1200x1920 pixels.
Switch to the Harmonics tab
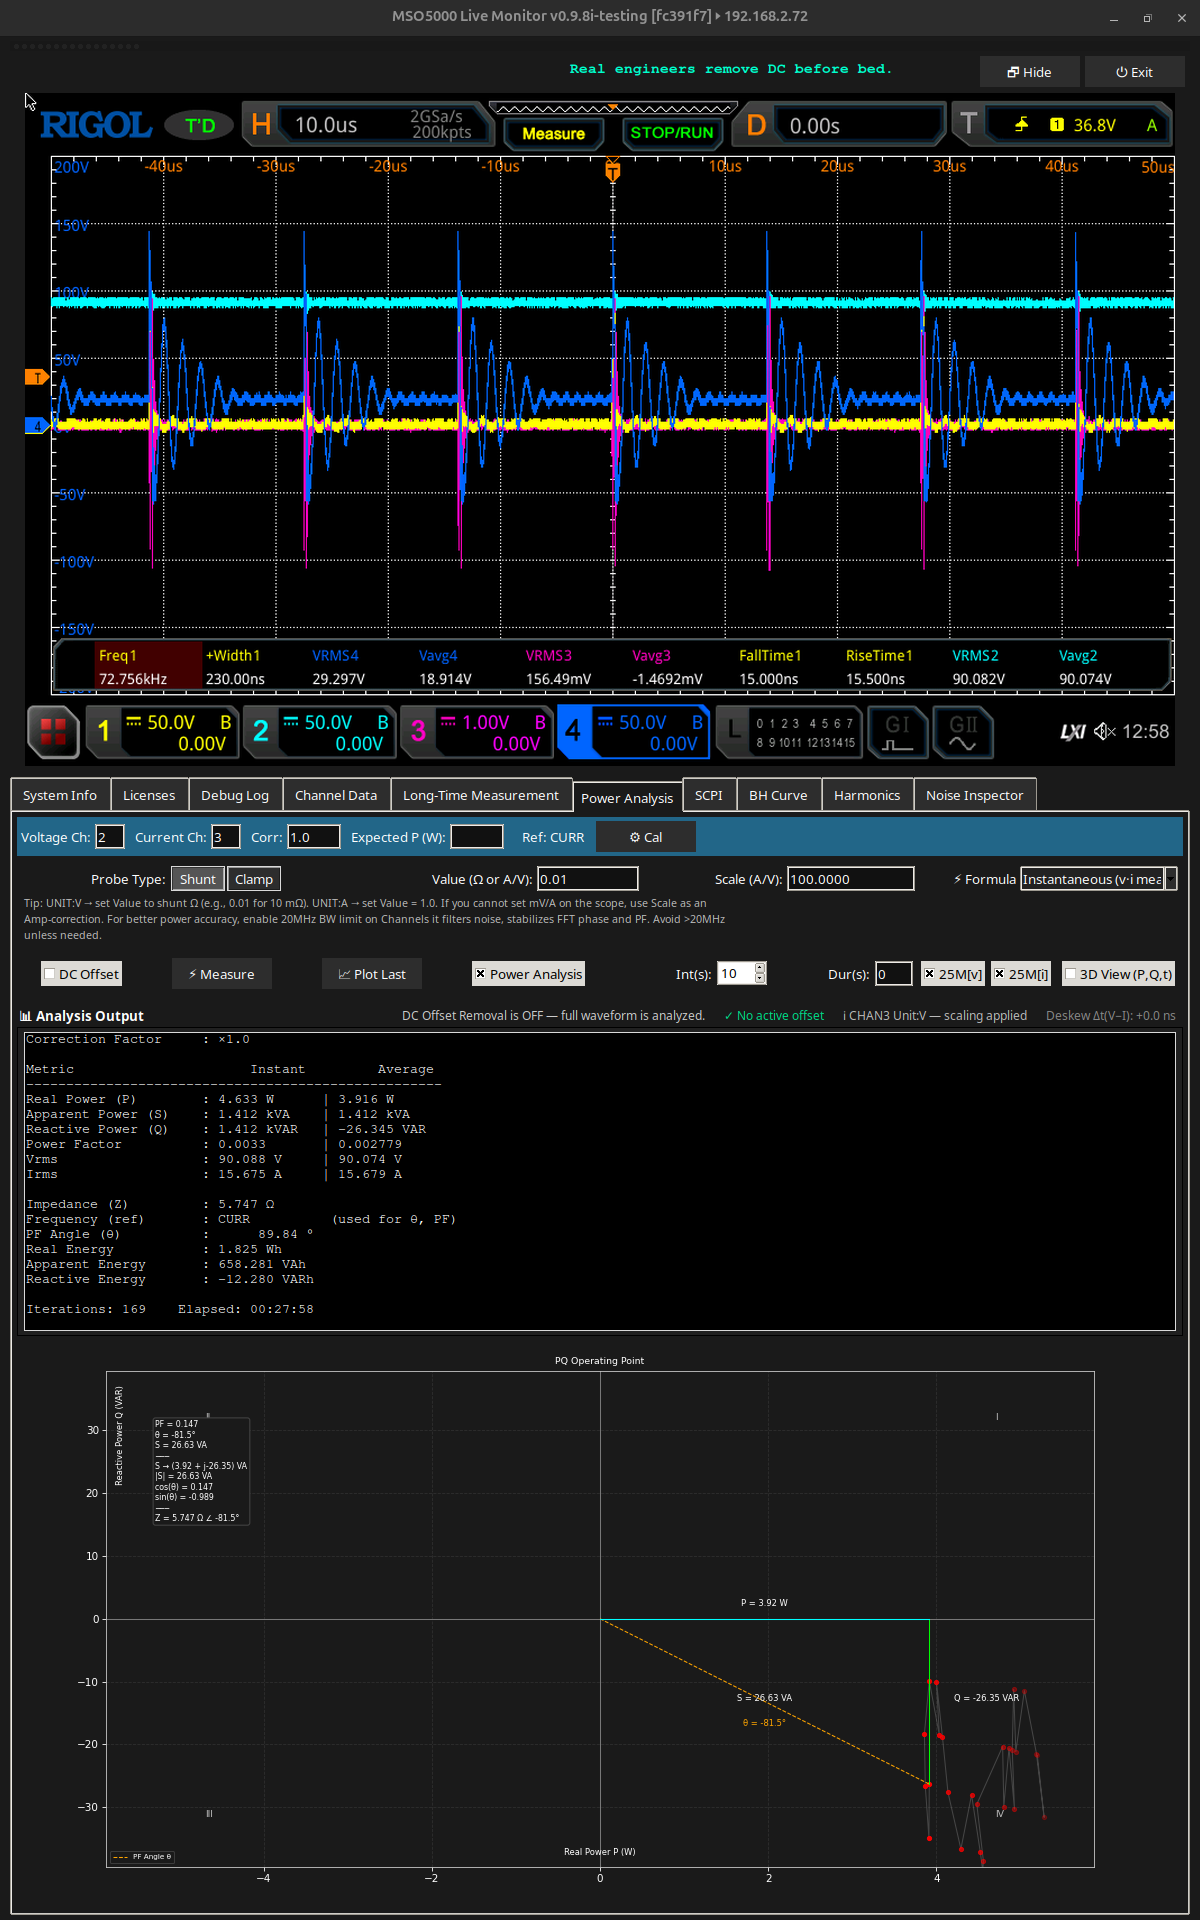(x=866, y=795)
